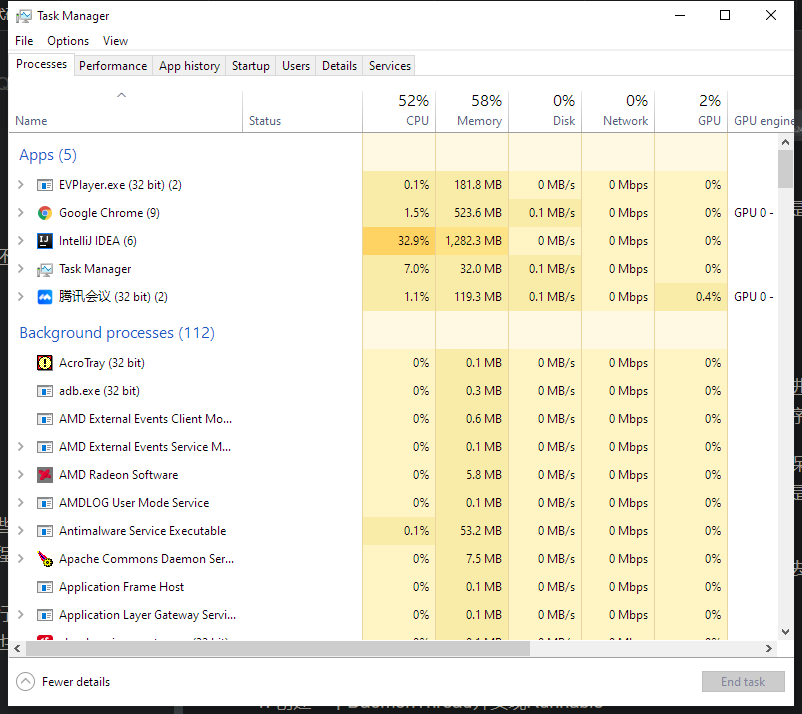Click the vertical scrollbar up arrow
802x714 pixels.
[786, 142]
